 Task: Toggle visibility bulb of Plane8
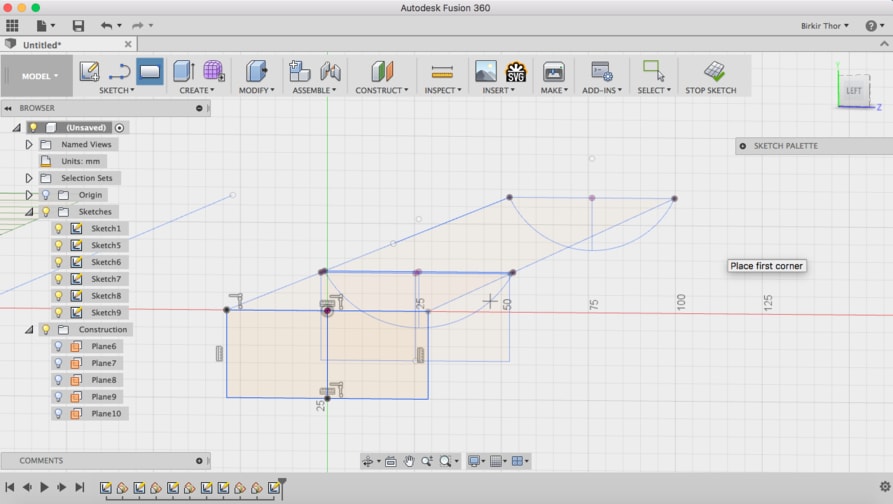tap(58, 380)
